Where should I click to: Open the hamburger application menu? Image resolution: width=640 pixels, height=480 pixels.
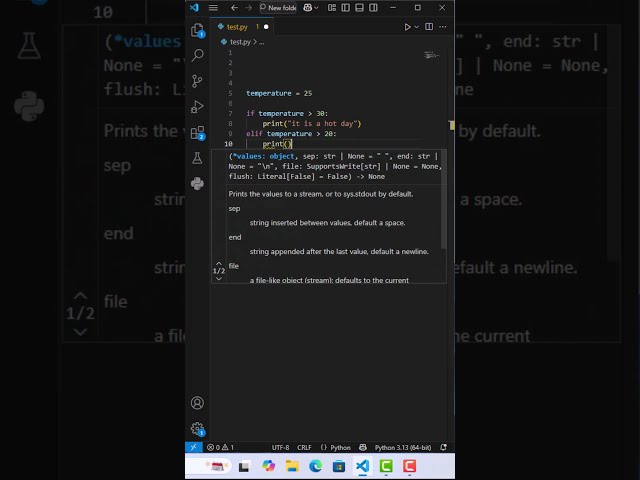(213, 8)
